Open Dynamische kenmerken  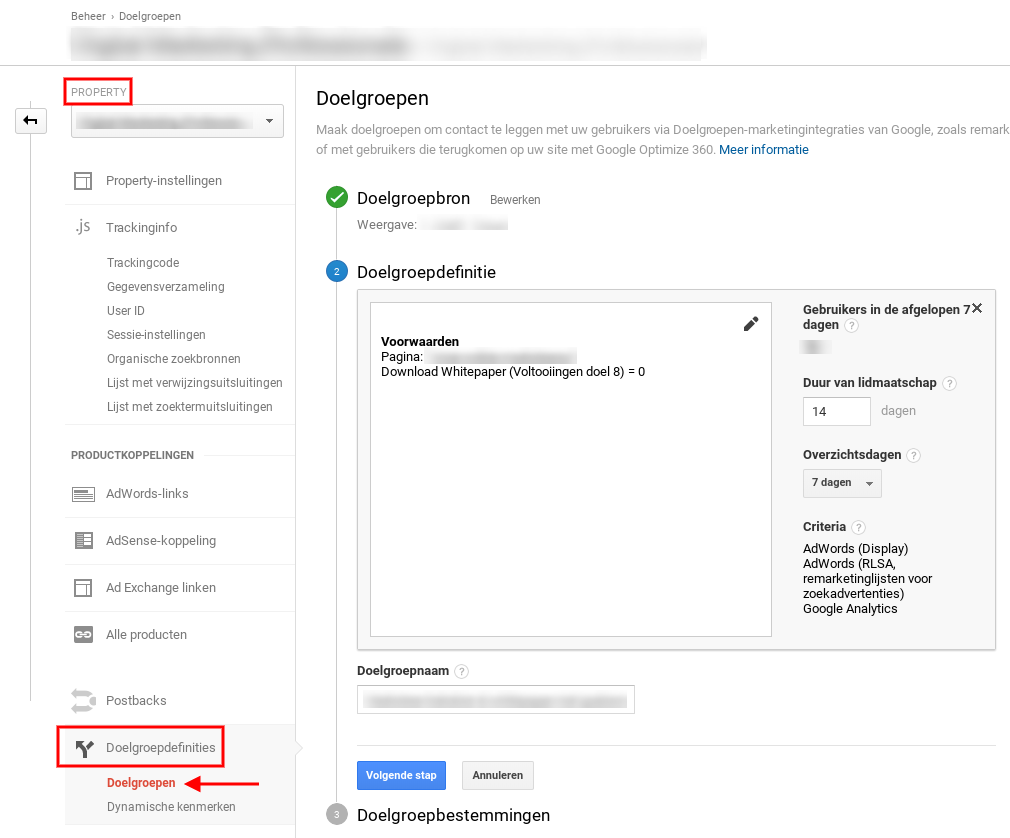click(x=171, y=806)
